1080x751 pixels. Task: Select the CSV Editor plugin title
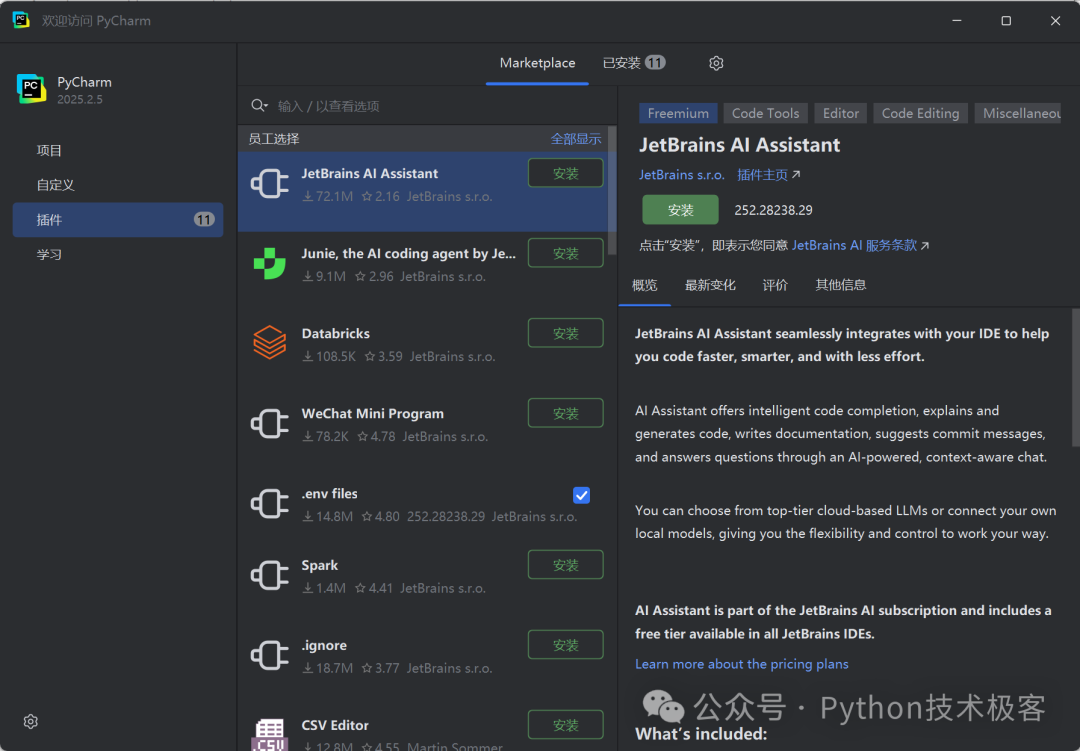click(335, 726)
